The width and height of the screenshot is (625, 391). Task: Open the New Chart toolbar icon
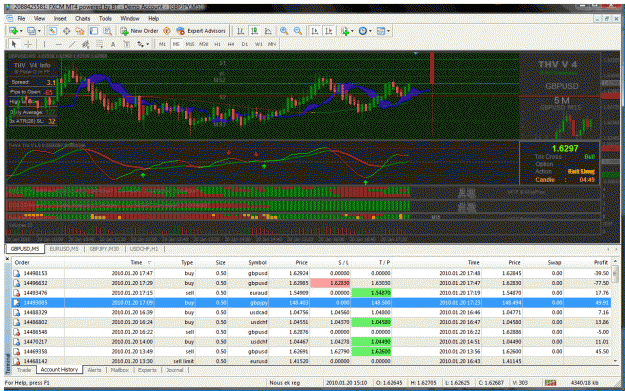tap(13, 31)
